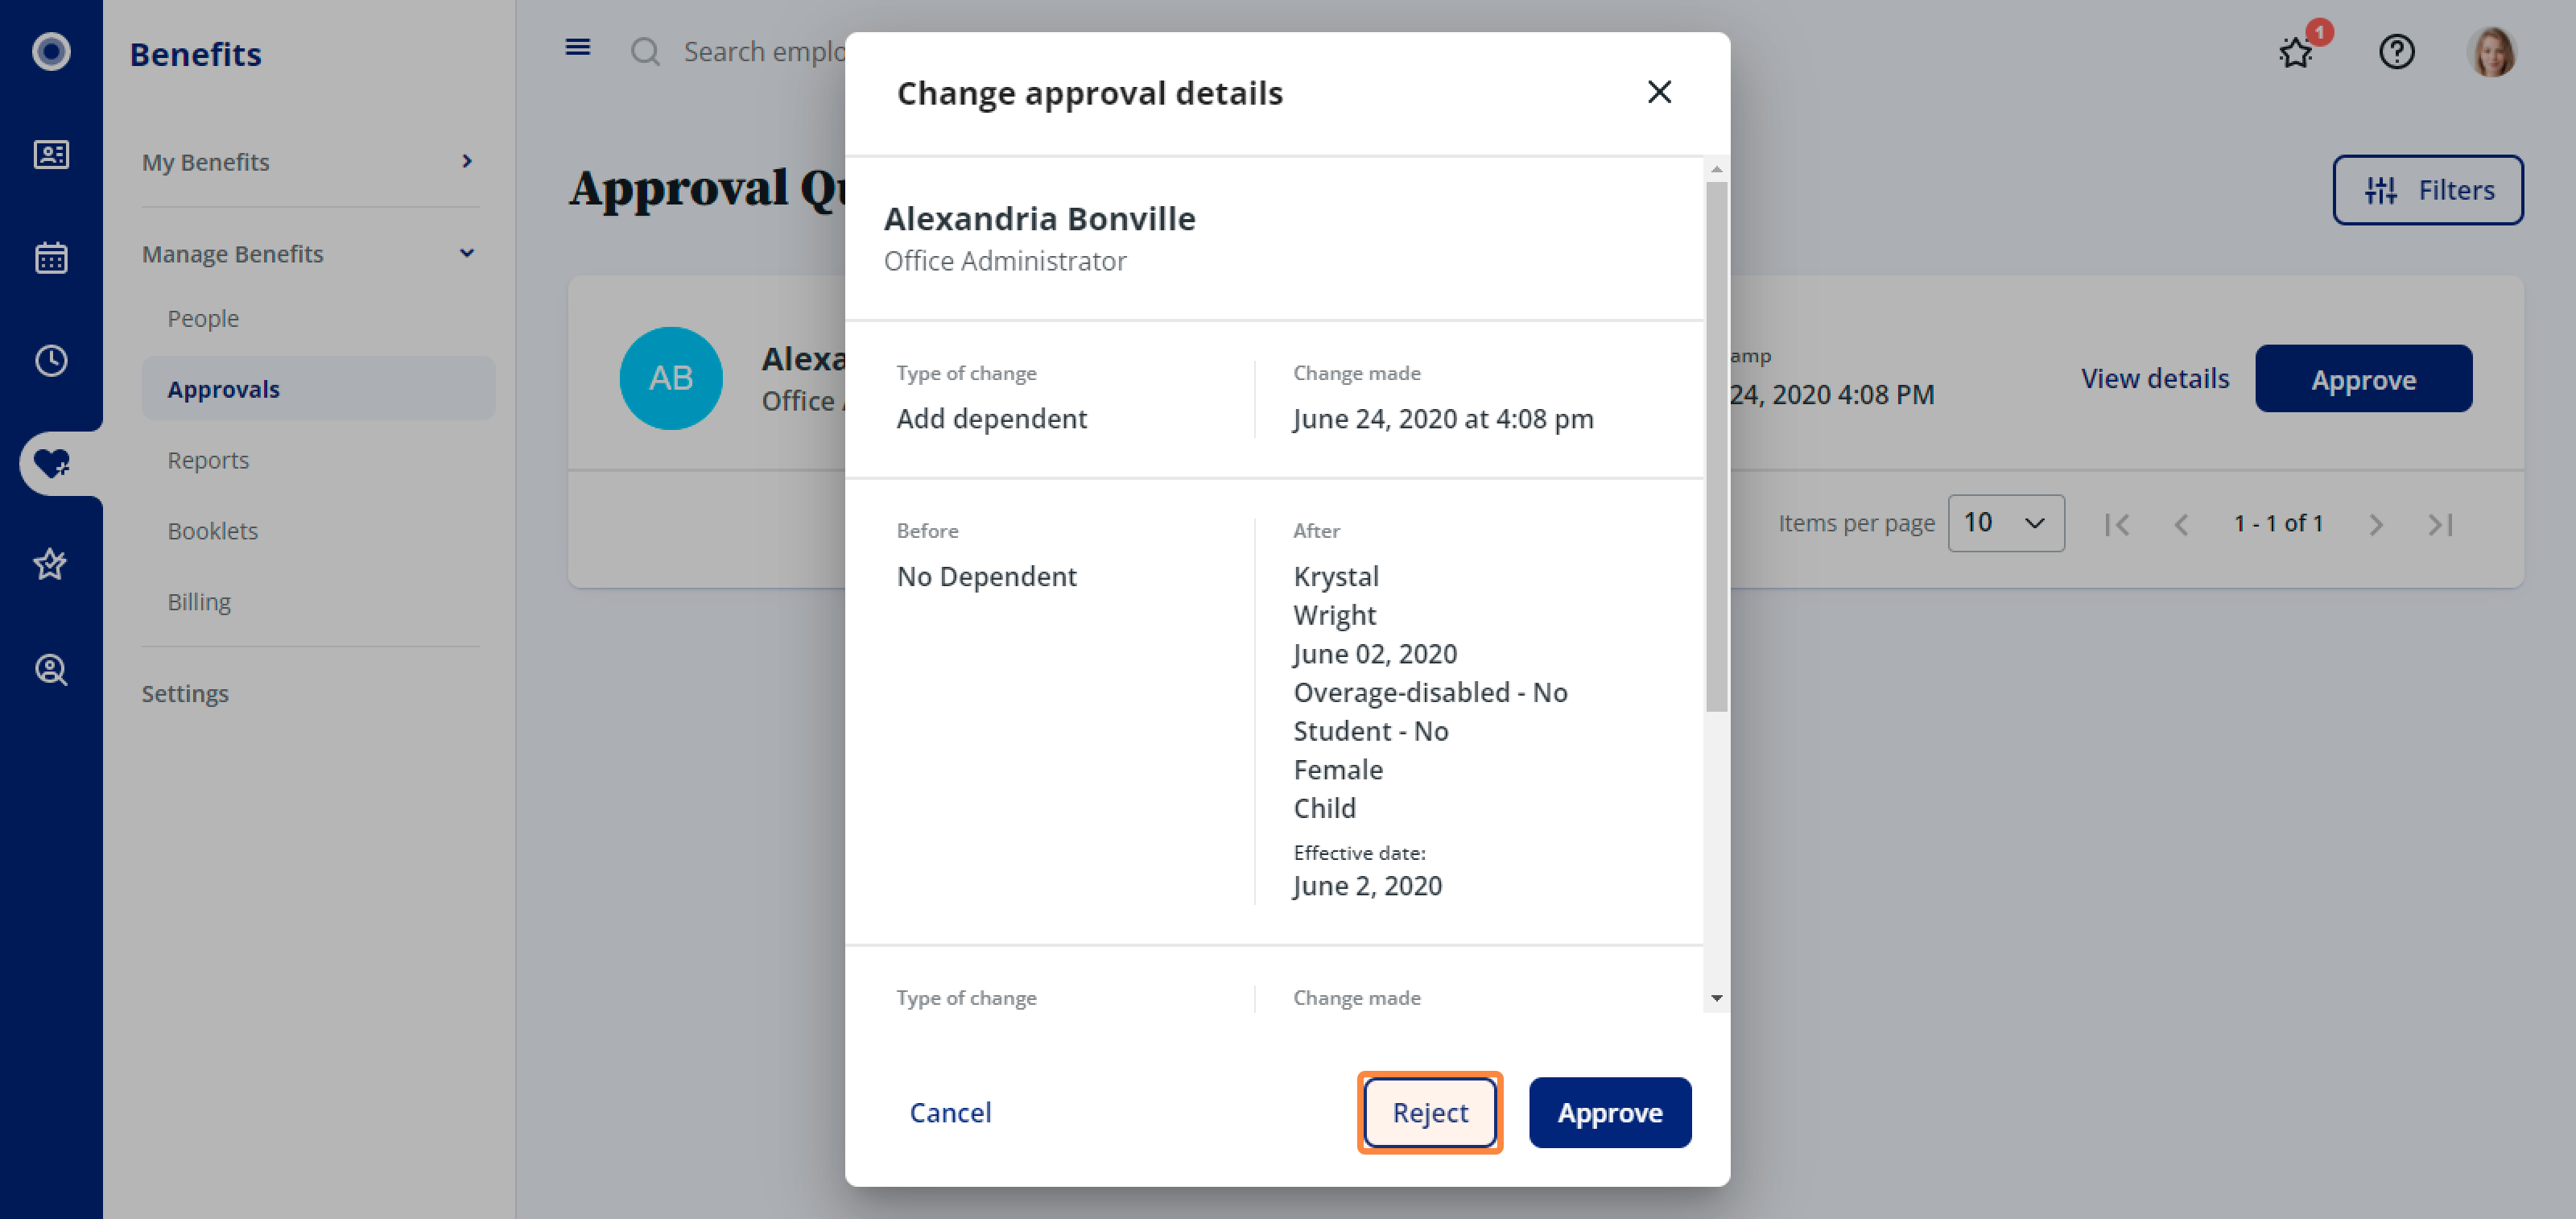Select the heart Benefits sidebar icon
2576x1219 pixels.
pyautogui.click(x=51, y=464)
